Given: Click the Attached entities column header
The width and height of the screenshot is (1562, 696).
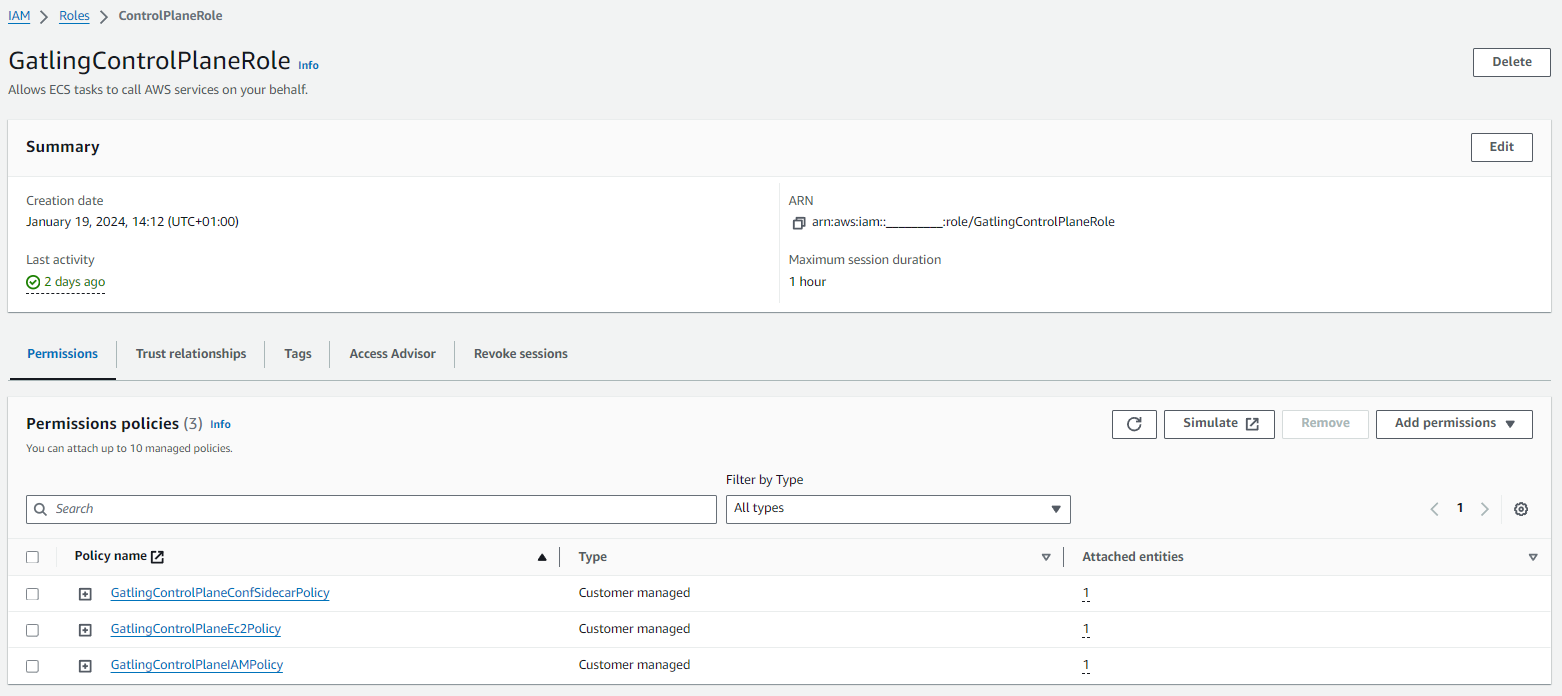Looking at the screenshot, I should click(1133, 557).
